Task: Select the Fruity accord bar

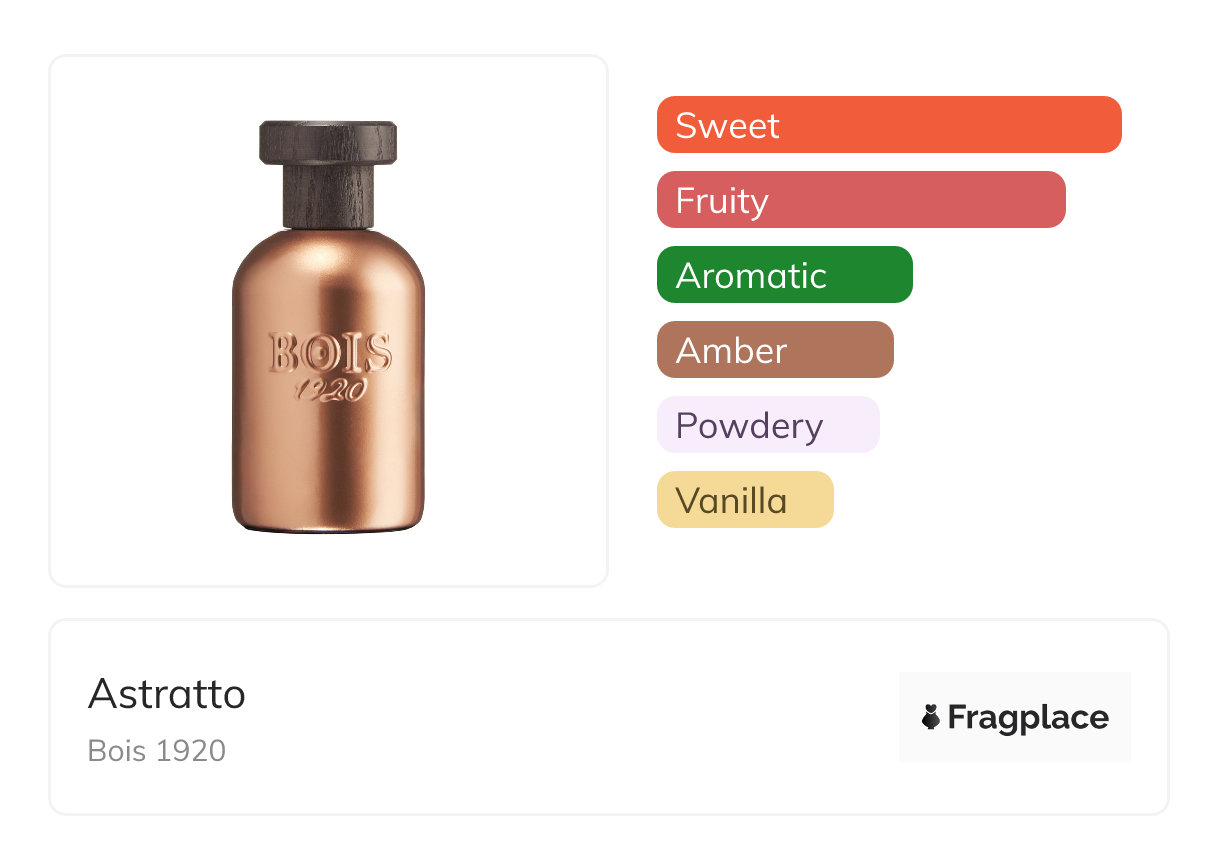Action: (861, 199)
